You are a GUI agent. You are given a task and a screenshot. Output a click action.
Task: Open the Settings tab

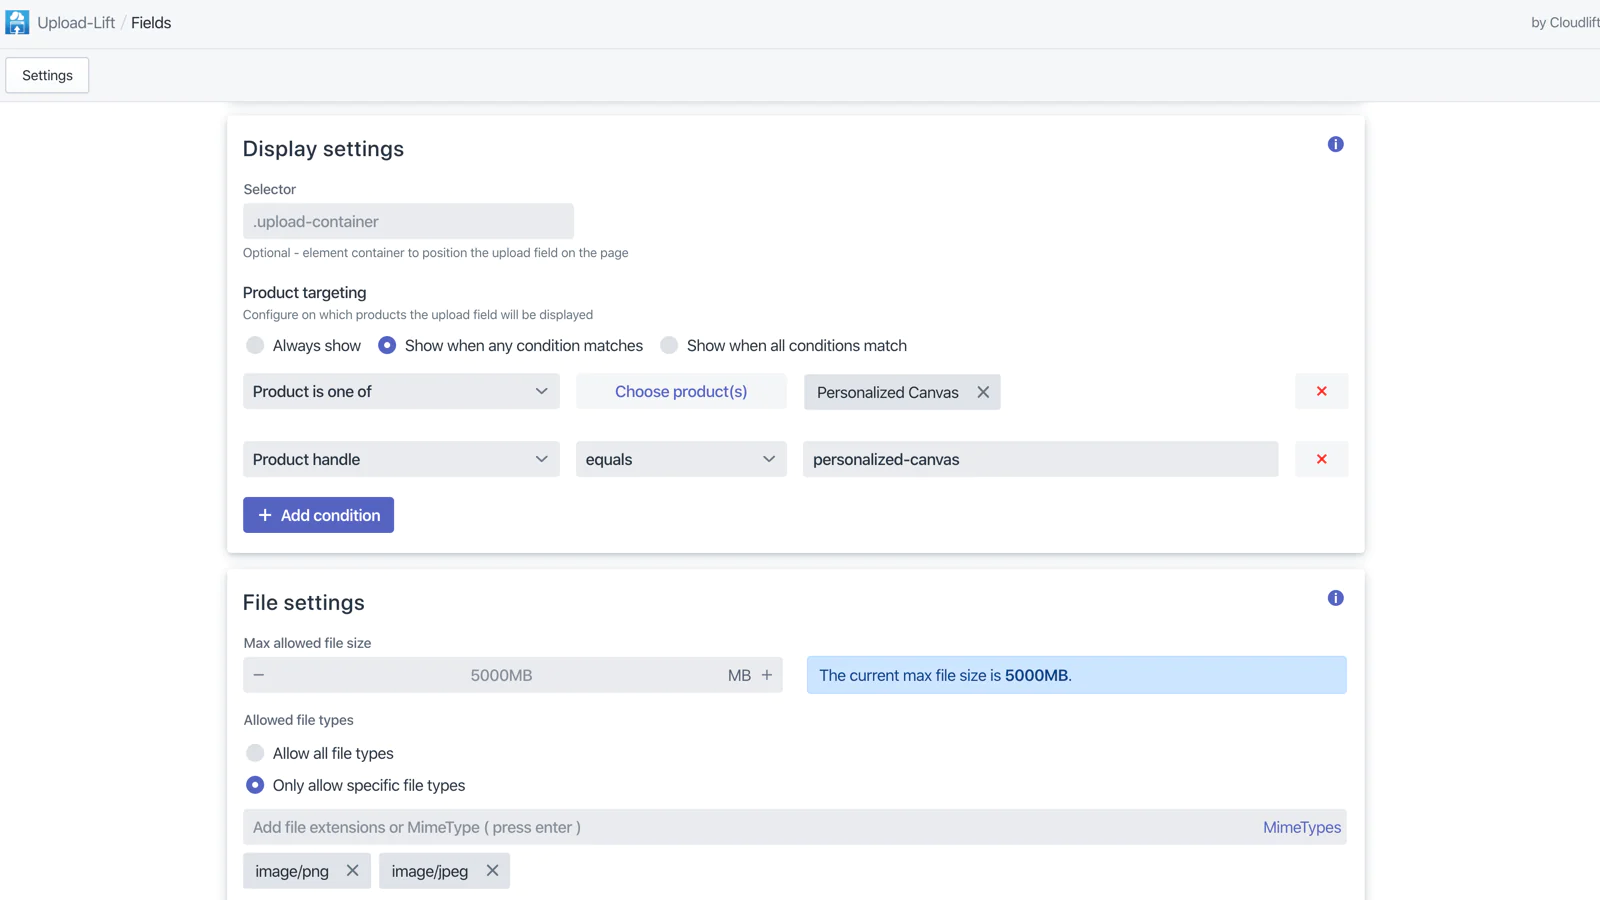pyautogui.click(x=47, y=75)
